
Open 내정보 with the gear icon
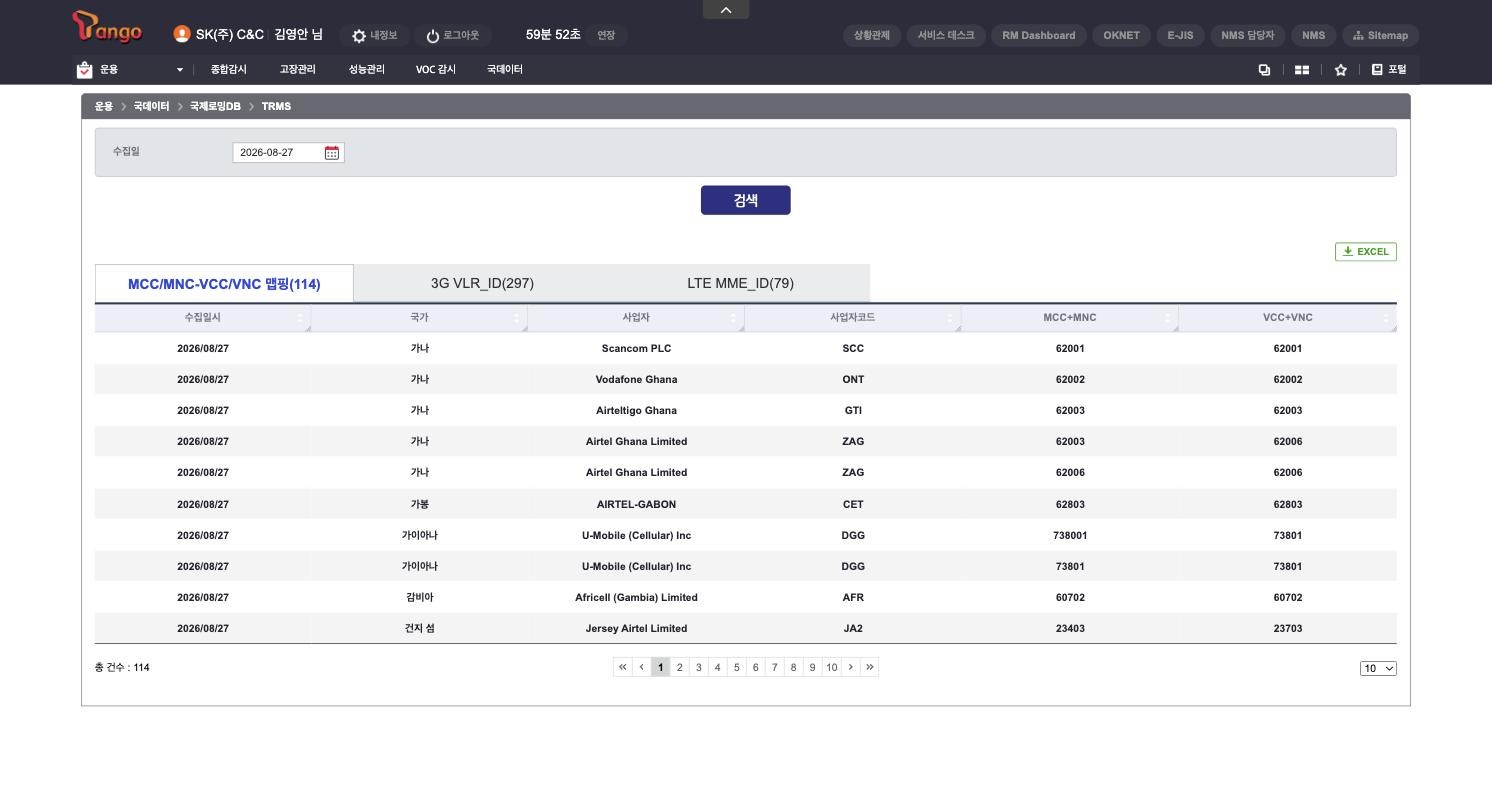[374, 35]
